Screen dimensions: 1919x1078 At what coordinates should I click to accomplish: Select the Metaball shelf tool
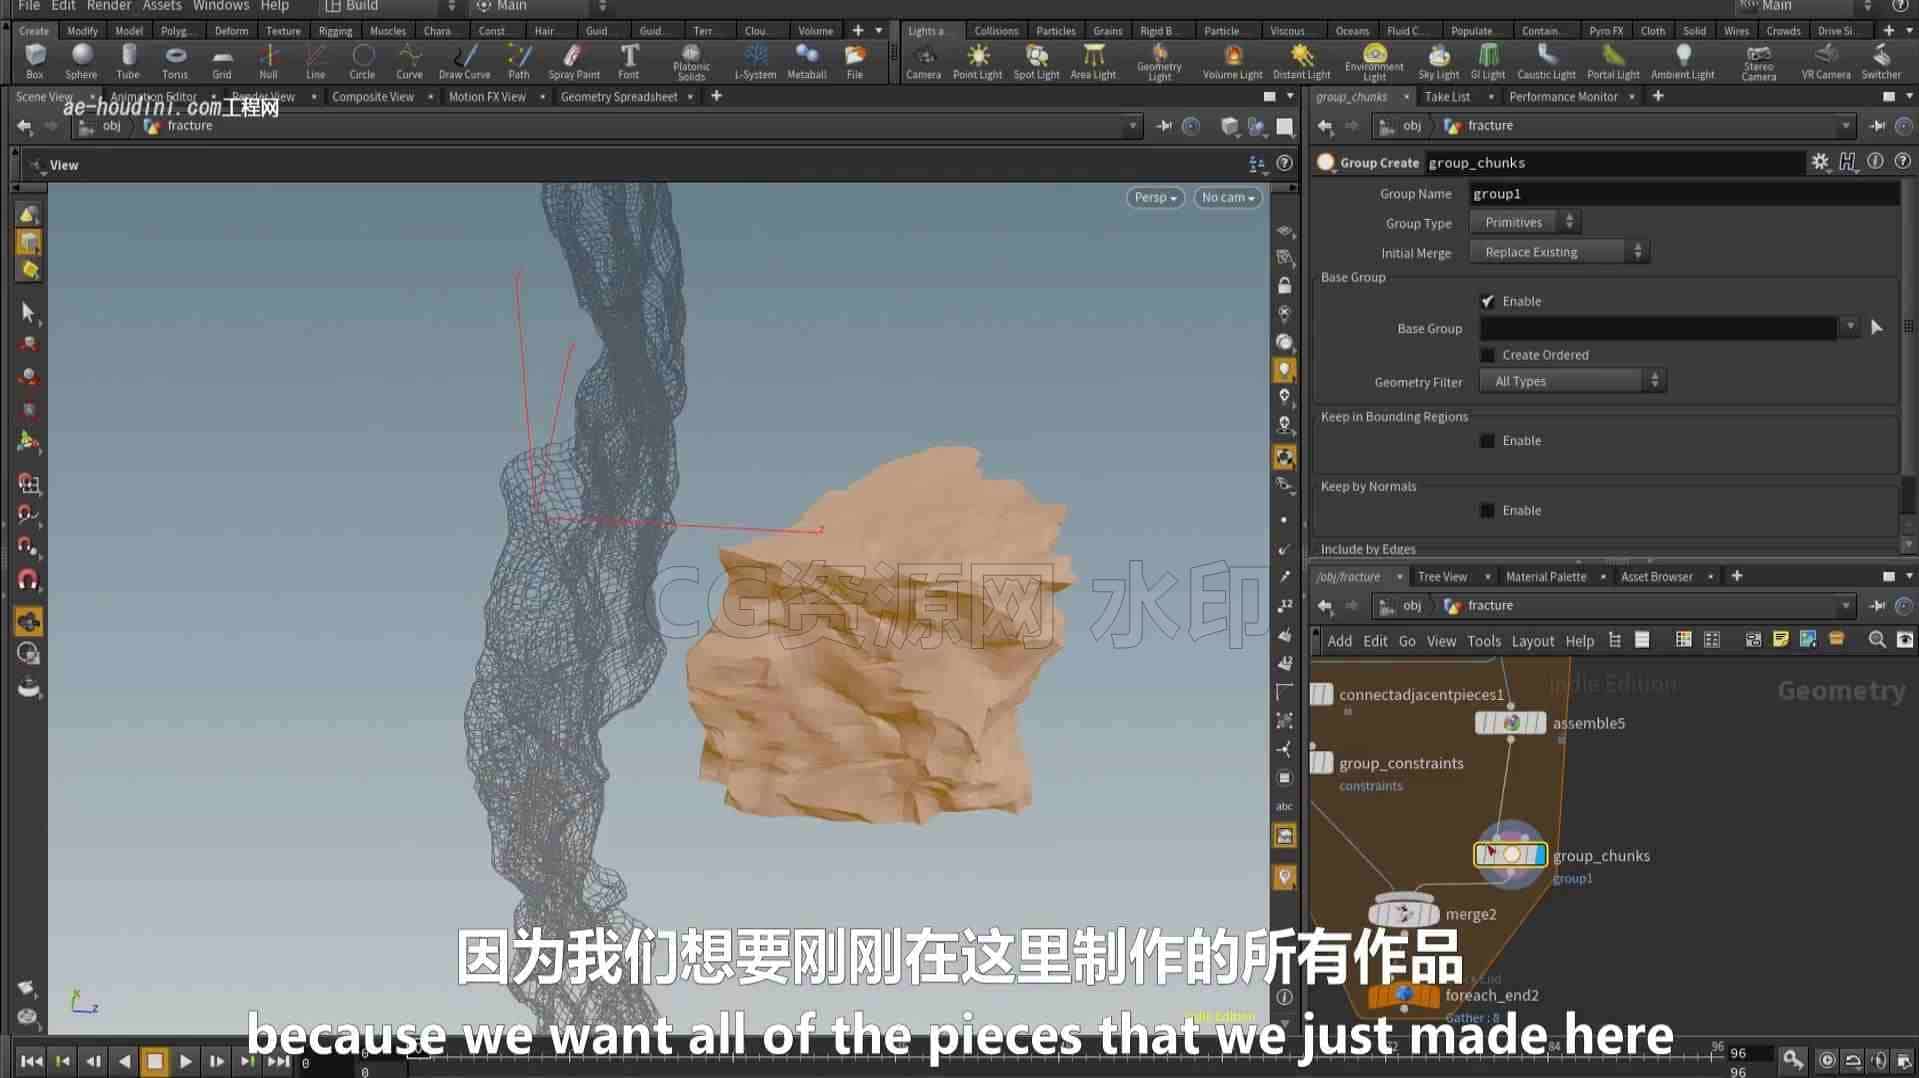point(806,61)
